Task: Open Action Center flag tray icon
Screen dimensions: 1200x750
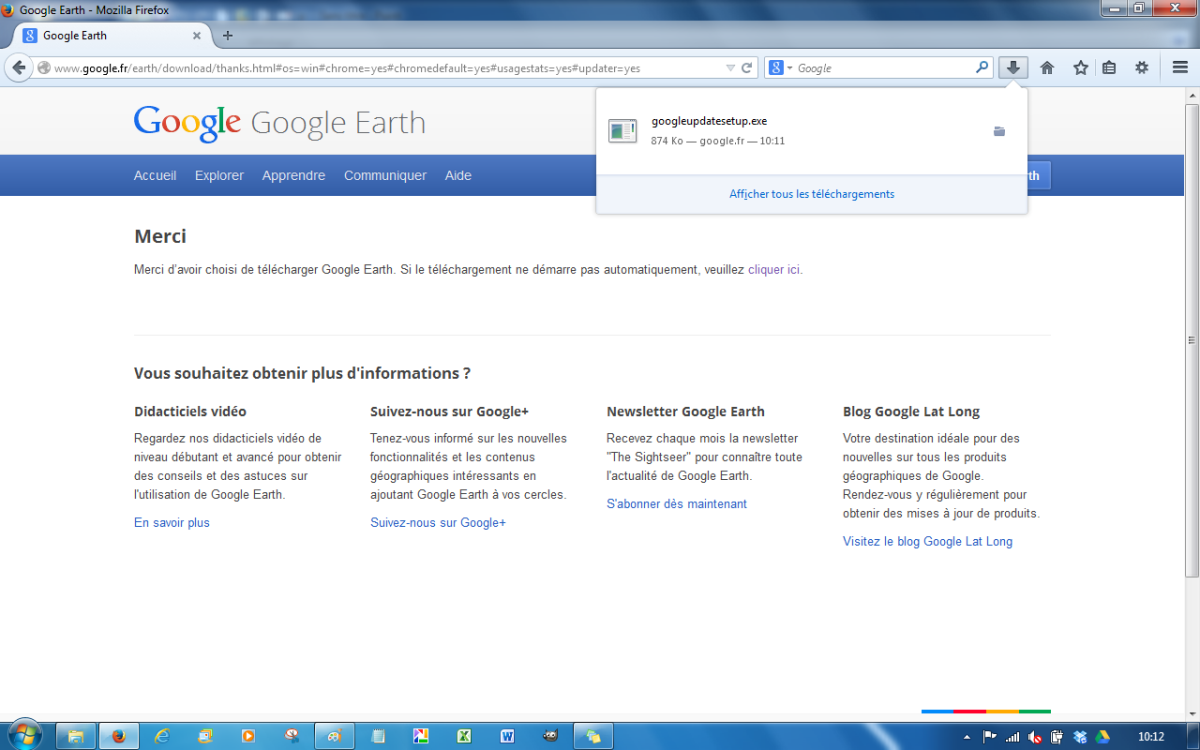Action: [989, 737]
